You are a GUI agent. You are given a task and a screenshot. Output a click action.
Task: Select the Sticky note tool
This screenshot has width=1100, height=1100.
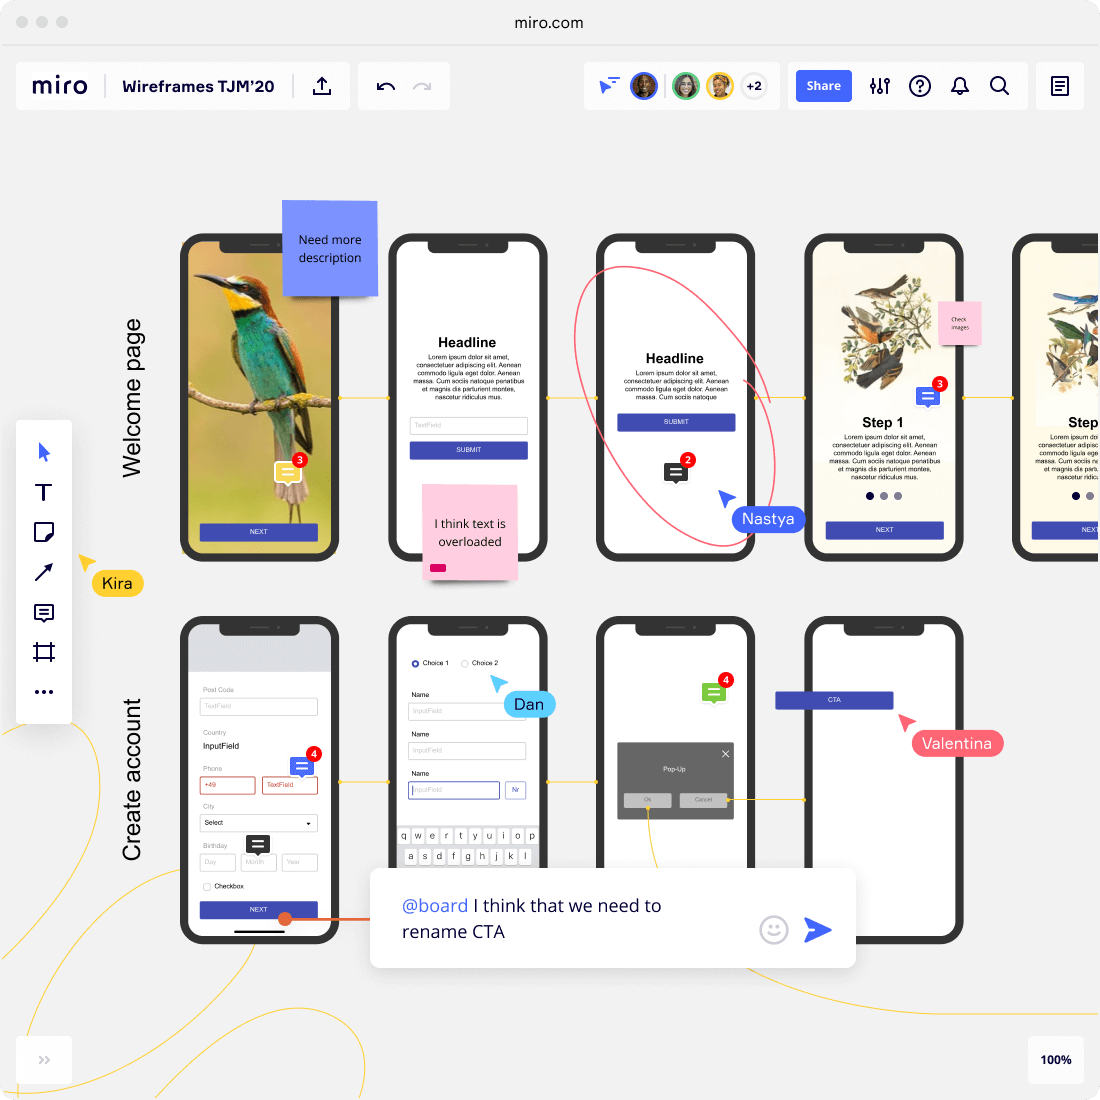click(43, 532)
